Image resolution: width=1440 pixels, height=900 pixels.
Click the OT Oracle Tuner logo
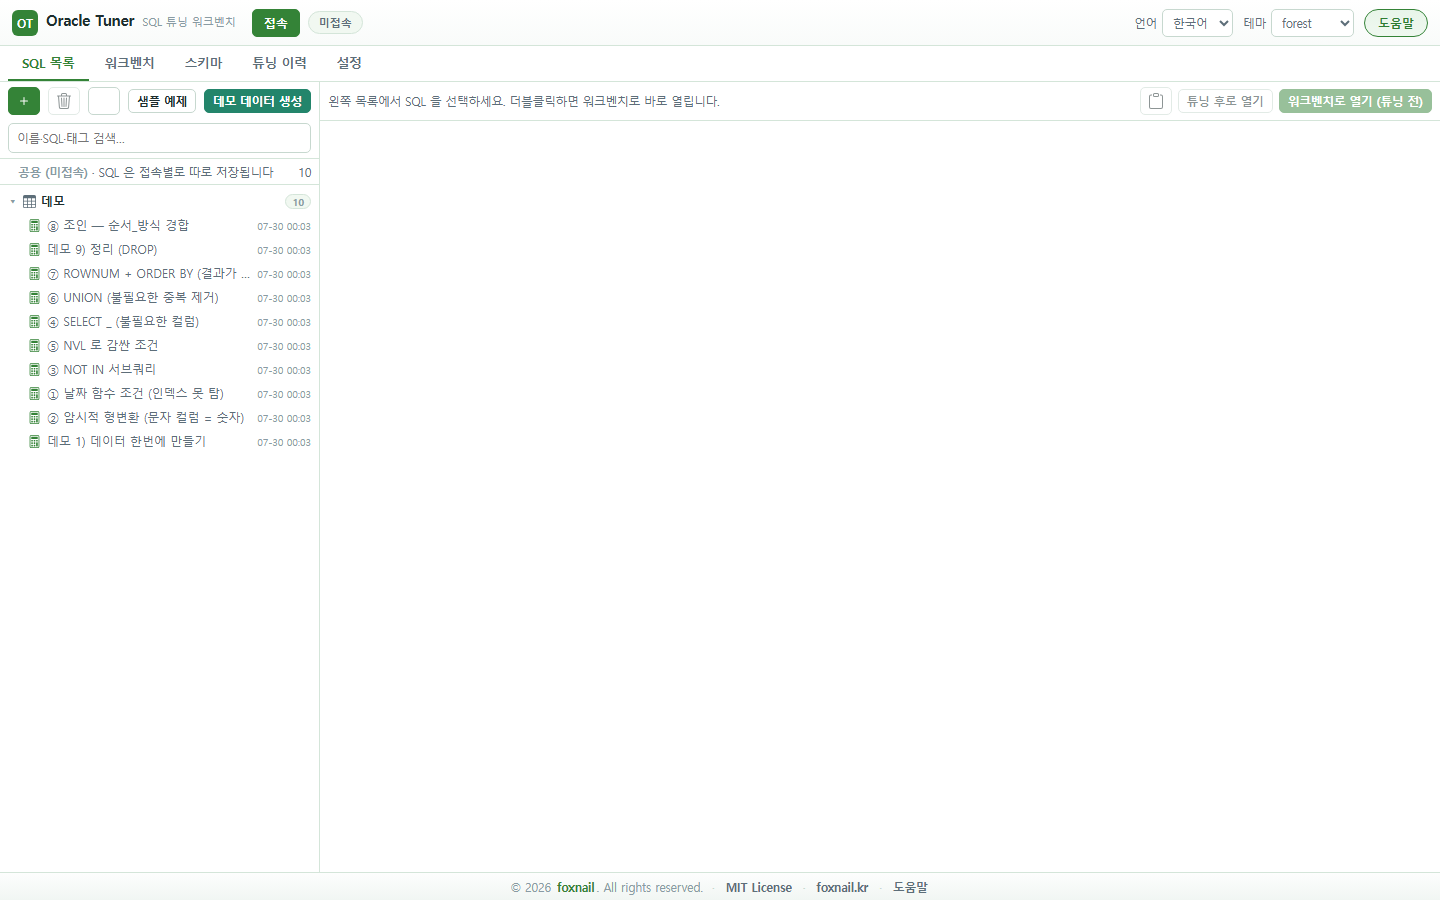click(25, 23)
